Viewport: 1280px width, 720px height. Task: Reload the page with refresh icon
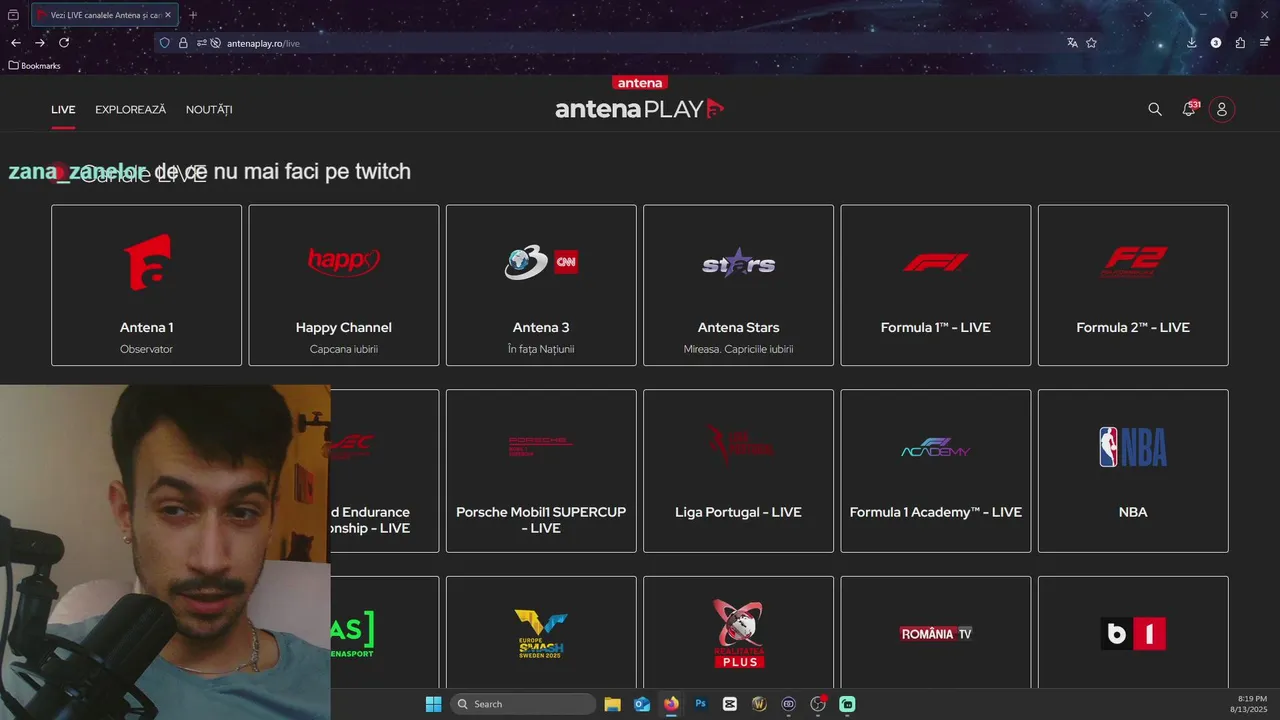pyautogui.click(x=64, y=43)
